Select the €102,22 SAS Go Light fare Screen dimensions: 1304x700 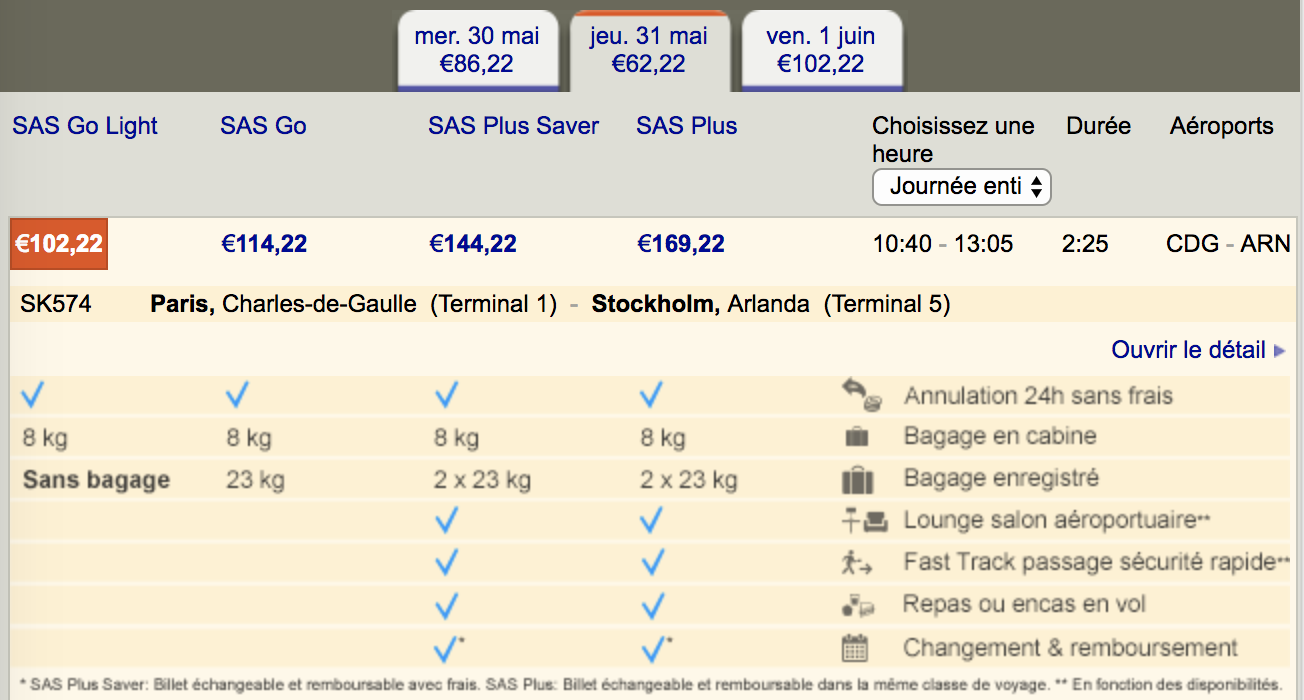[x=59, y=244]
